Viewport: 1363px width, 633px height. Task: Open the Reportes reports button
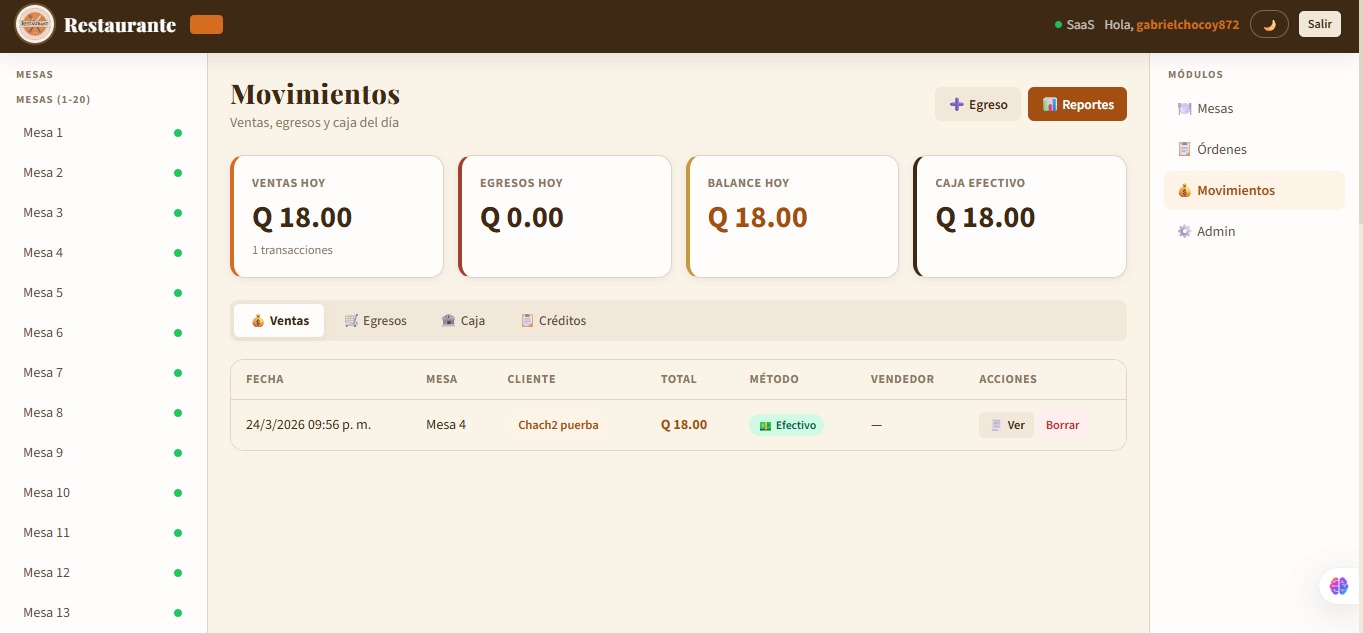tap(1077, 104)
